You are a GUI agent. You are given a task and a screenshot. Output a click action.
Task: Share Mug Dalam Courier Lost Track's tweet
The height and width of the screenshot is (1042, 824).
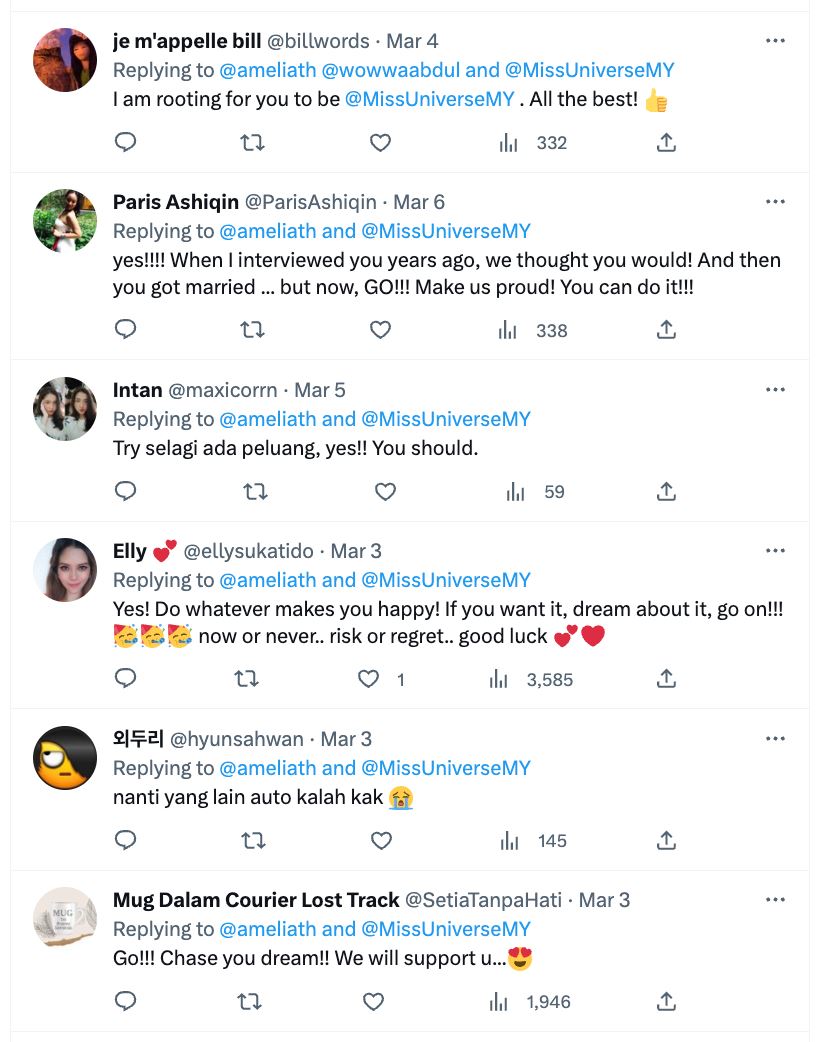point(666,1001)
